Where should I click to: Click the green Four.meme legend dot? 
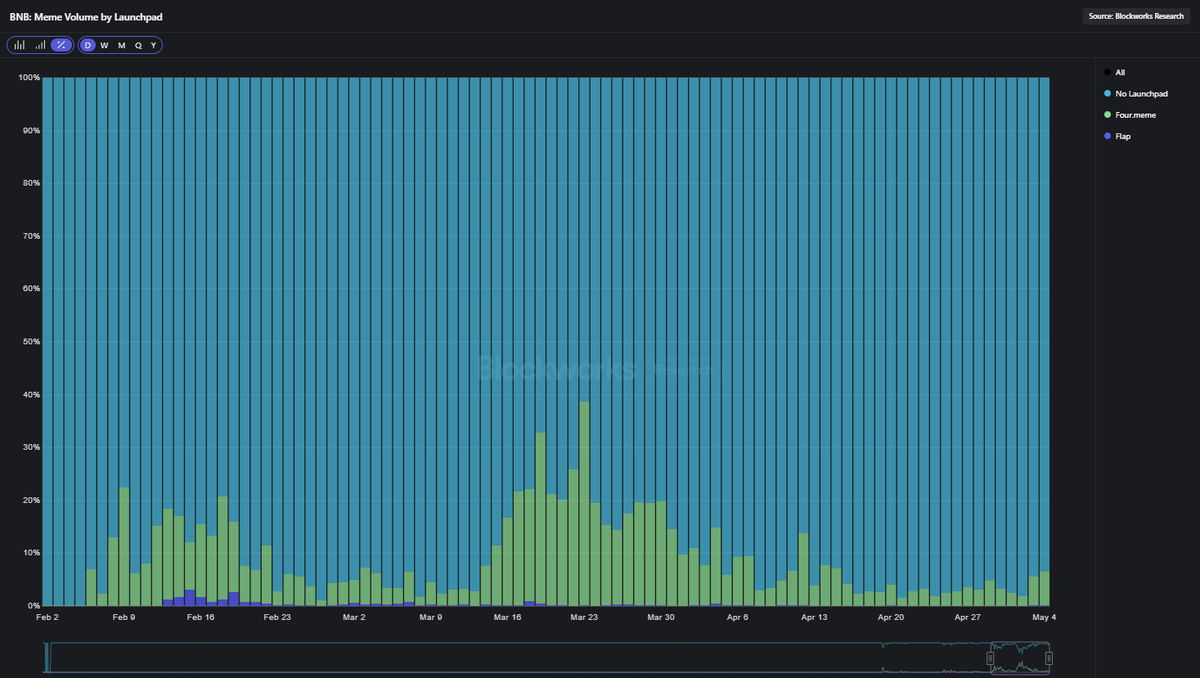click(x=1107, y=115)
